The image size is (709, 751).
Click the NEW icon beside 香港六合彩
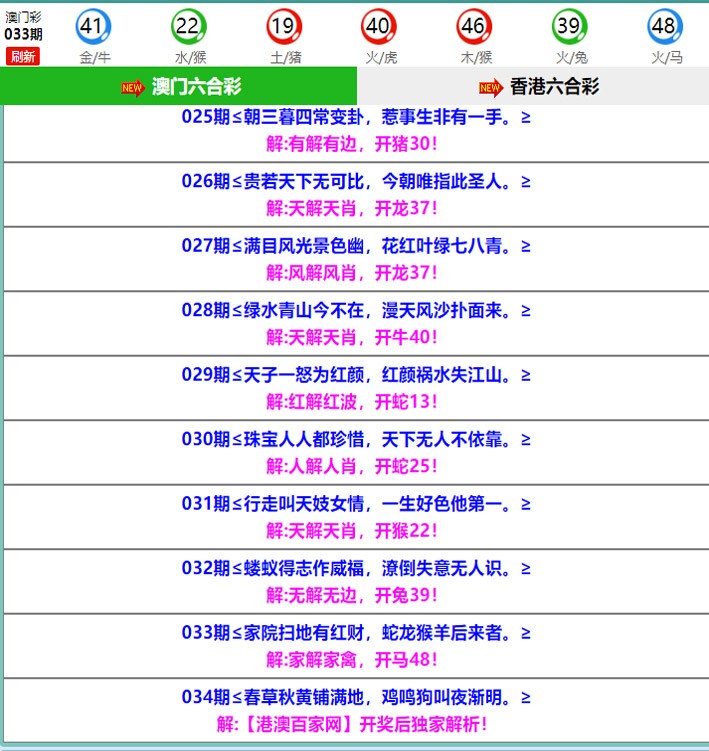(x=490, y=88)
